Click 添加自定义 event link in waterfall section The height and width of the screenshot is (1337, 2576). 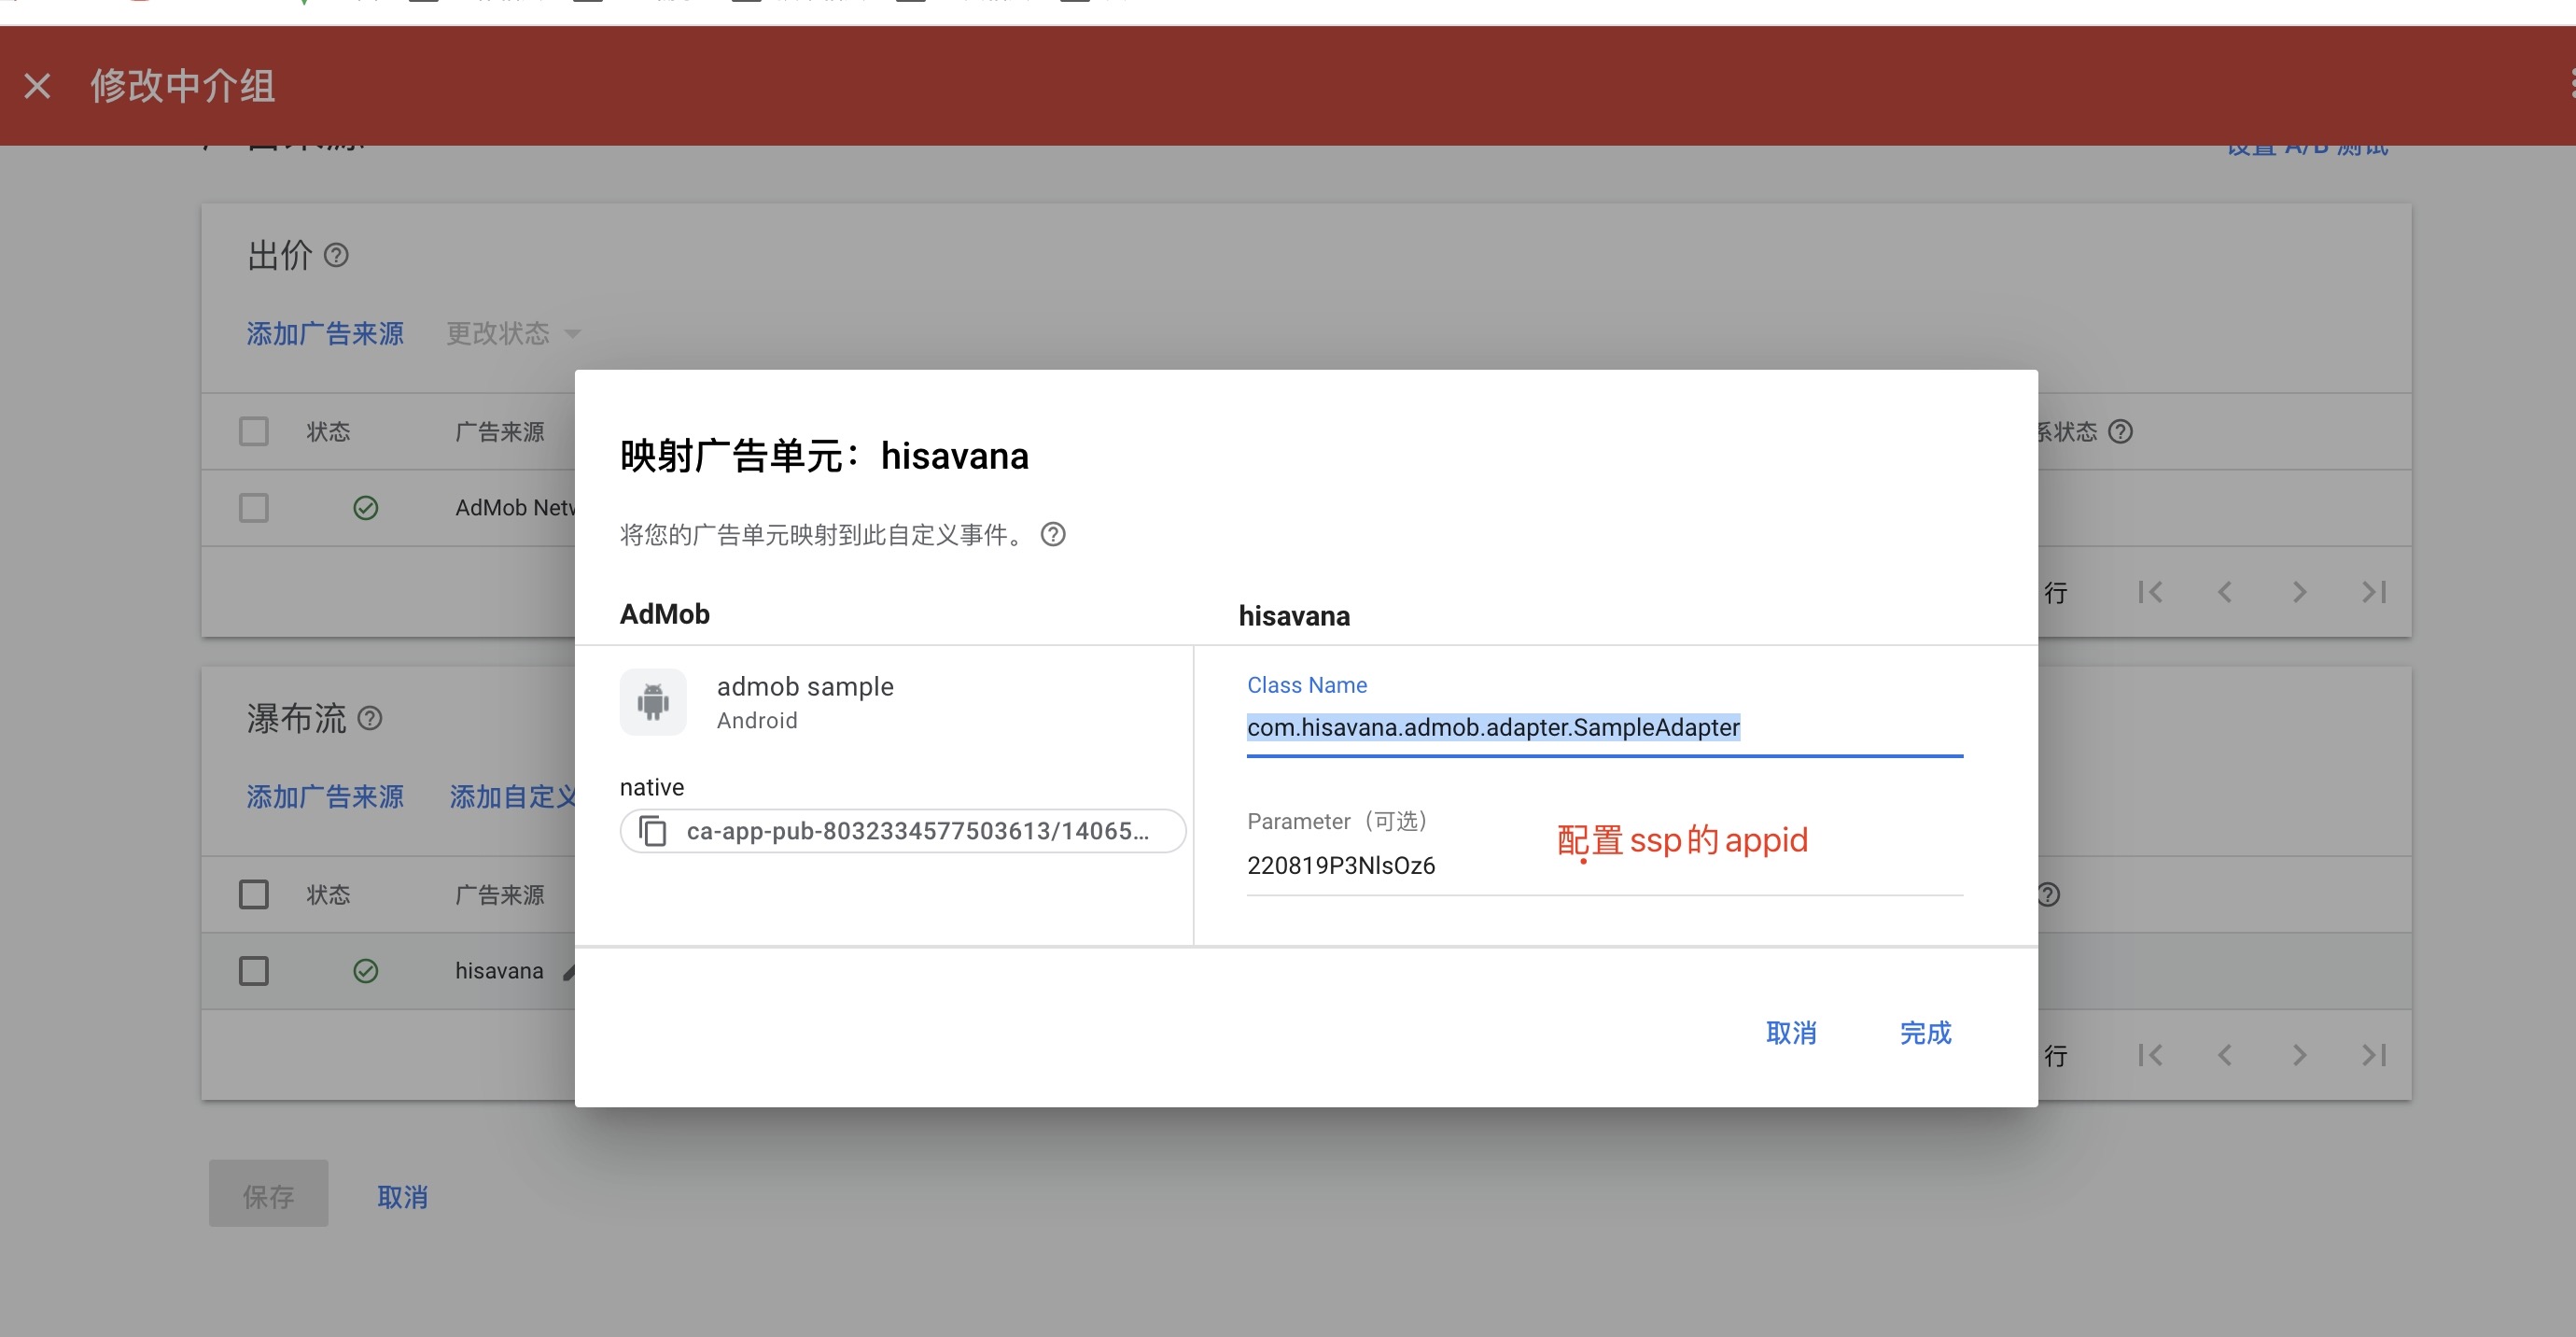point(513,796)
